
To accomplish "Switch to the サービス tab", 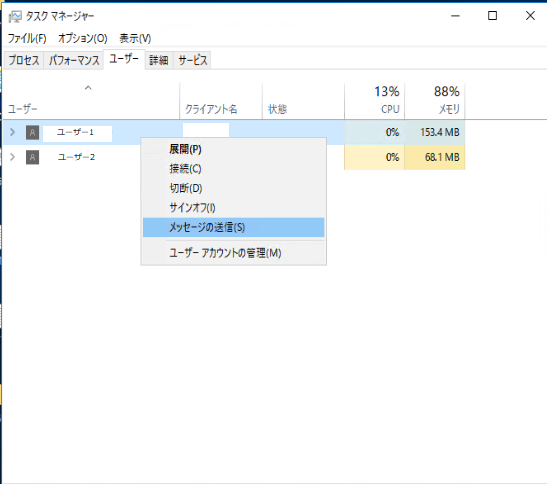I will coord(193,60).
